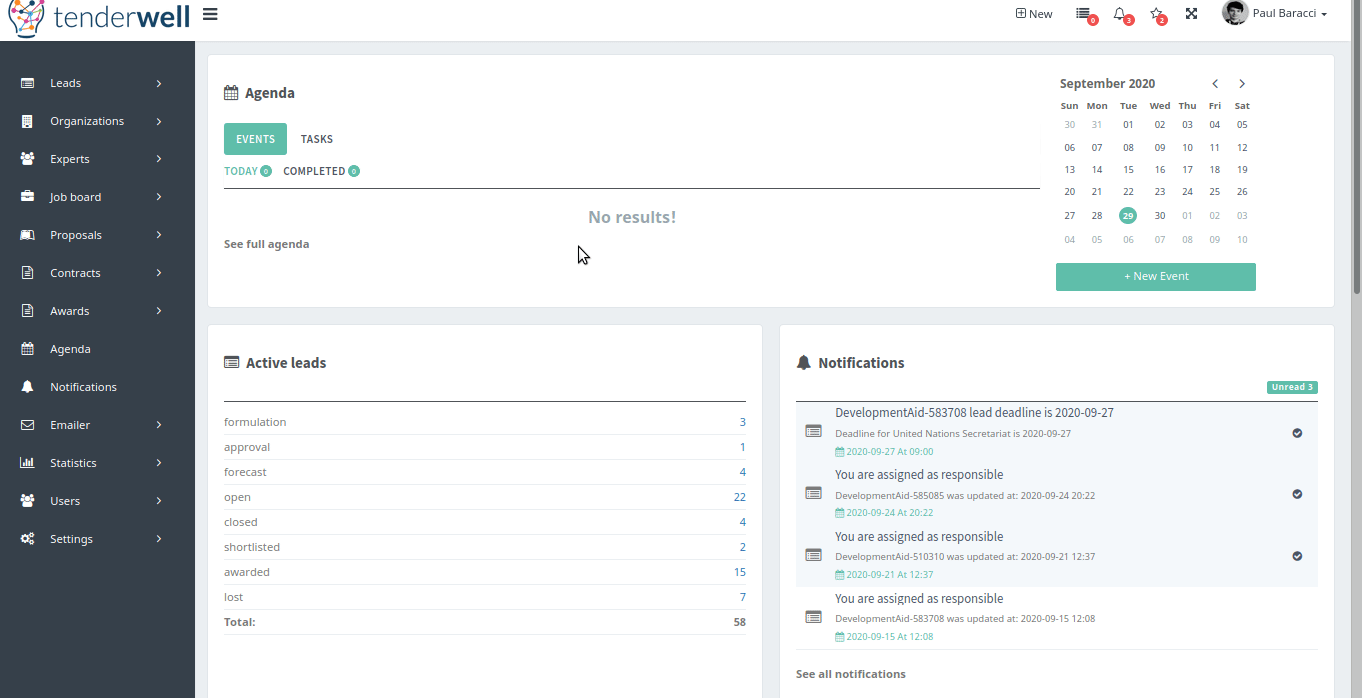The width and height of the screenshot is (1362, 698).
Task: Click the Statistics chart icon
Action: coord(28,463)
